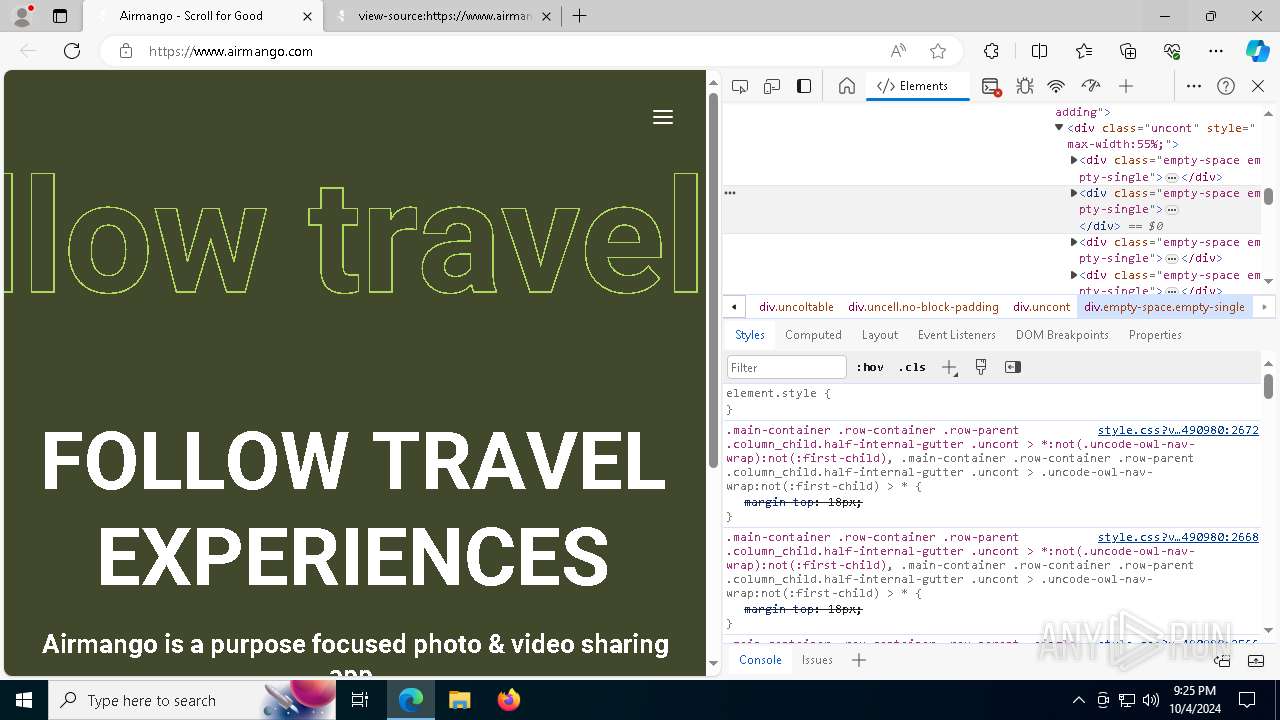The image size is (1280, 720).
Task: Activate the inspect element picker tool
Action: click(740, 86)
